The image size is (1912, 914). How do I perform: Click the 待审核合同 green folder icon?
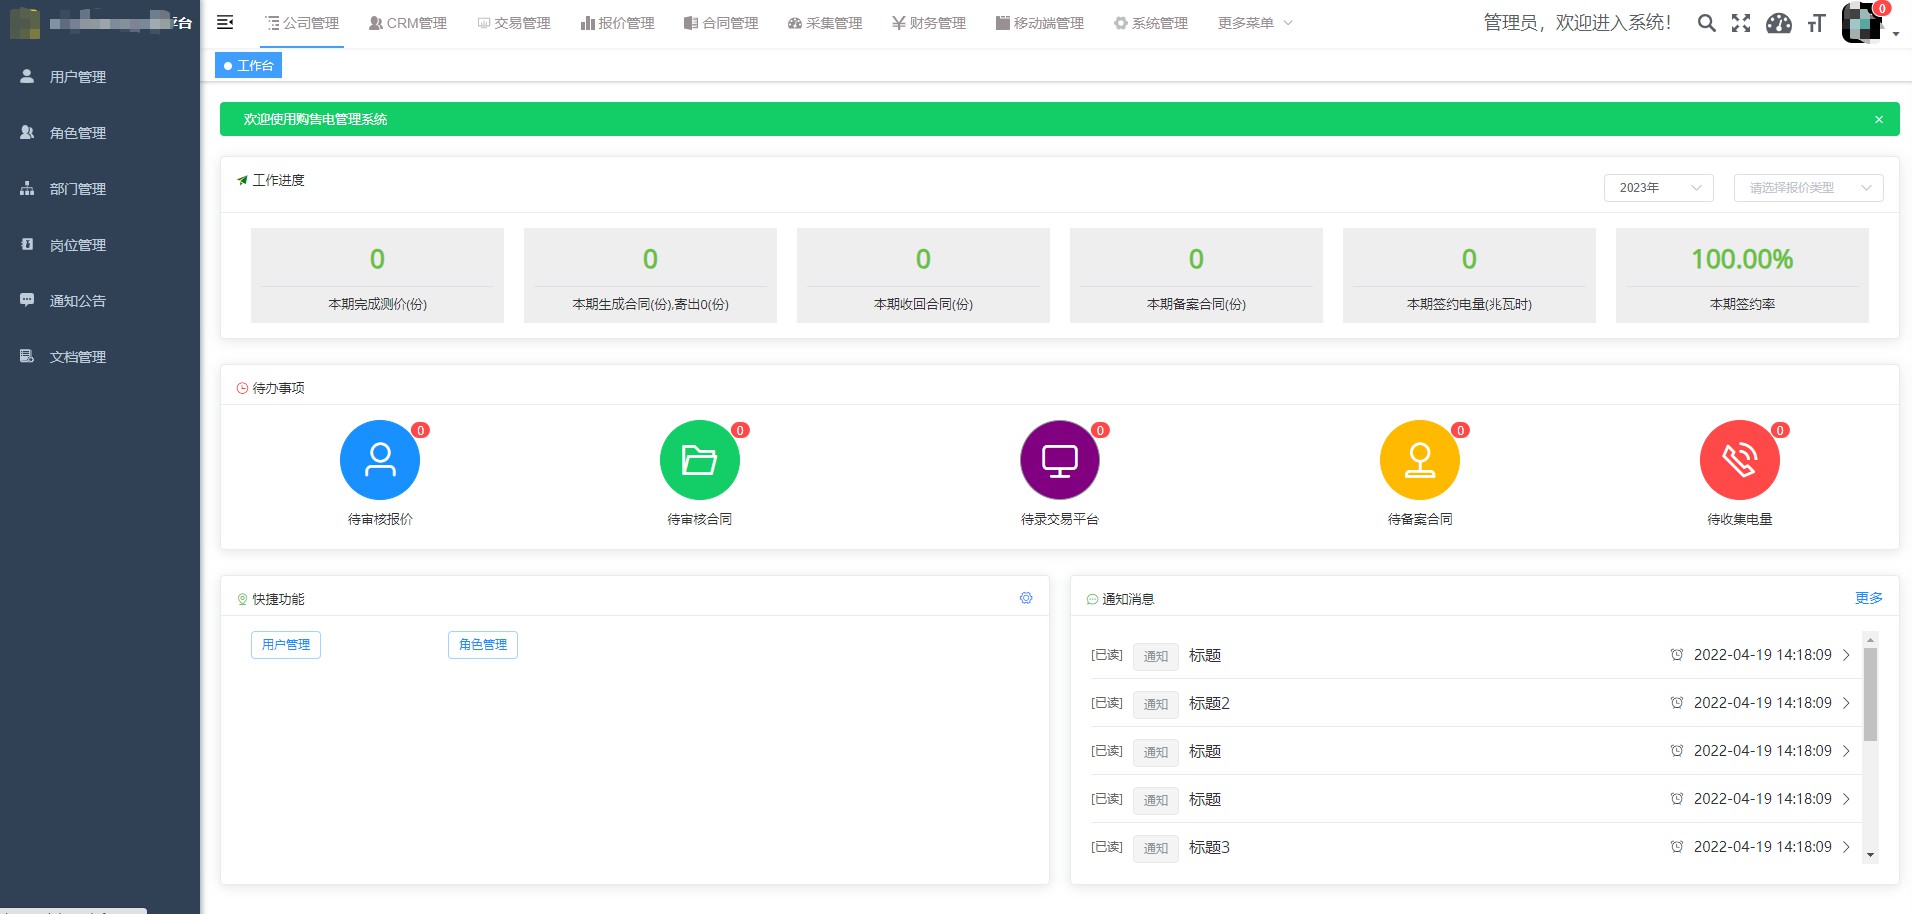pos(700,460)
